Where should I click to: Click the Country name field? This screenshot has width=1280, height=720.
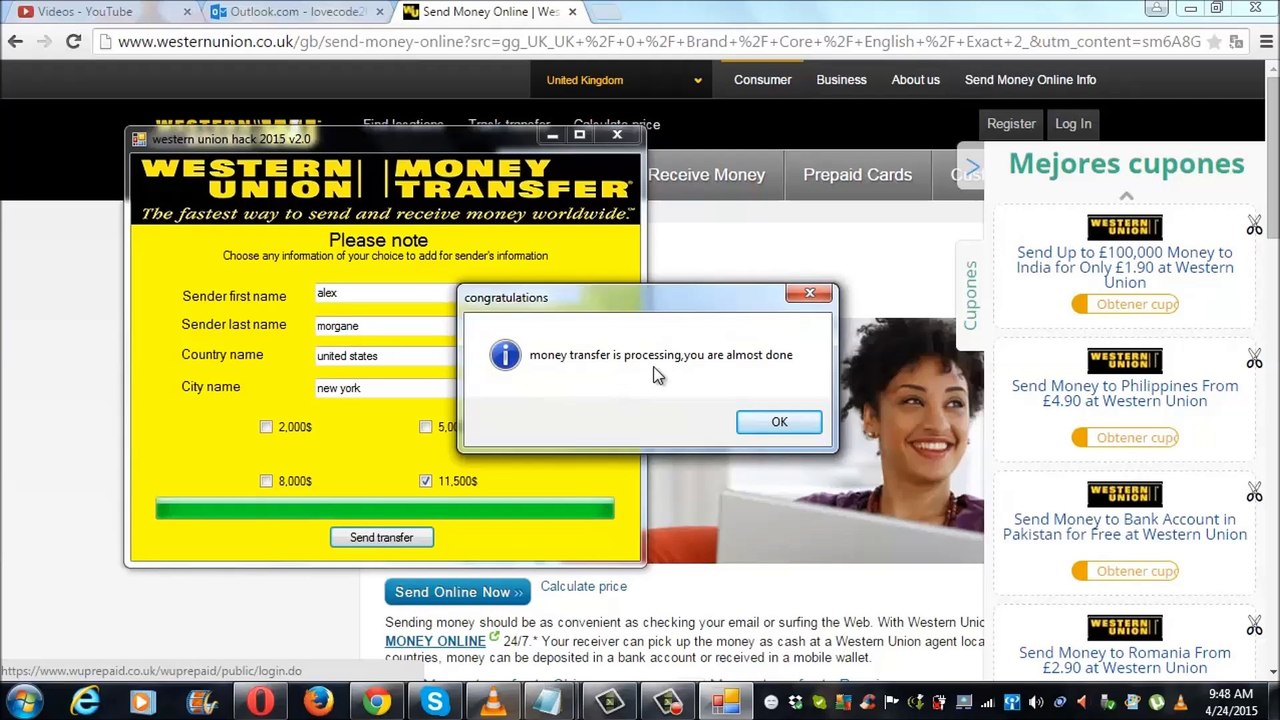coord(385,356)
